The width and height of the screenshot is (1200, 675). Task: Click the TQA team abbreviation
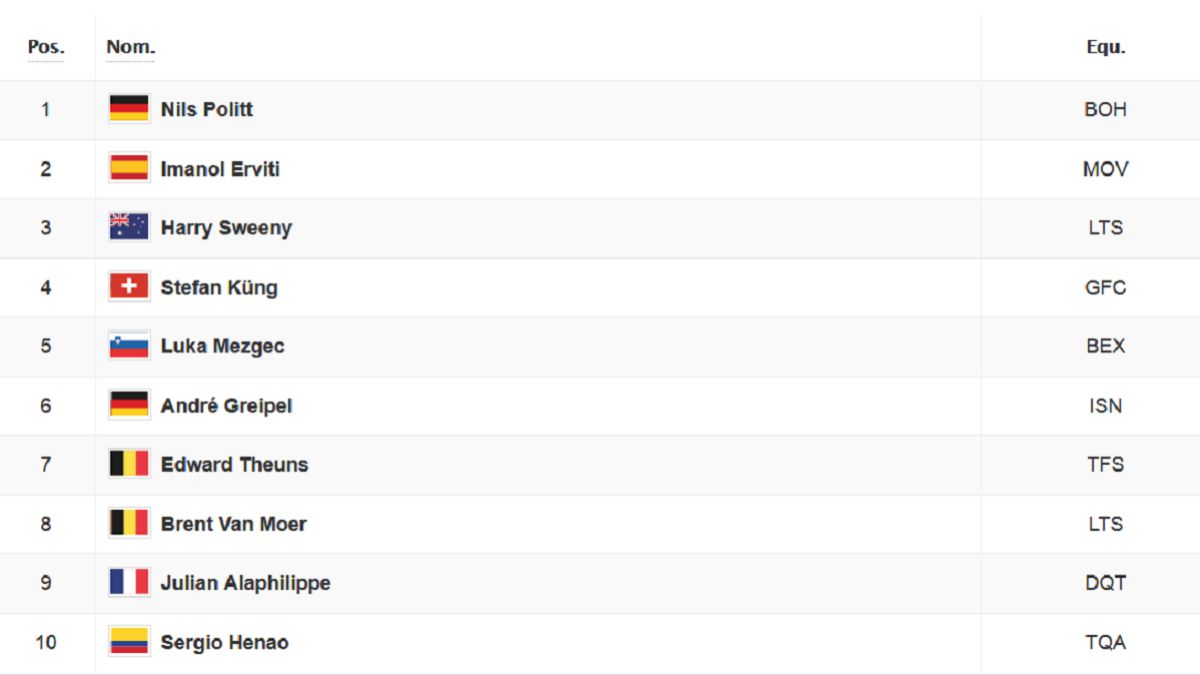click(1106, 642)
